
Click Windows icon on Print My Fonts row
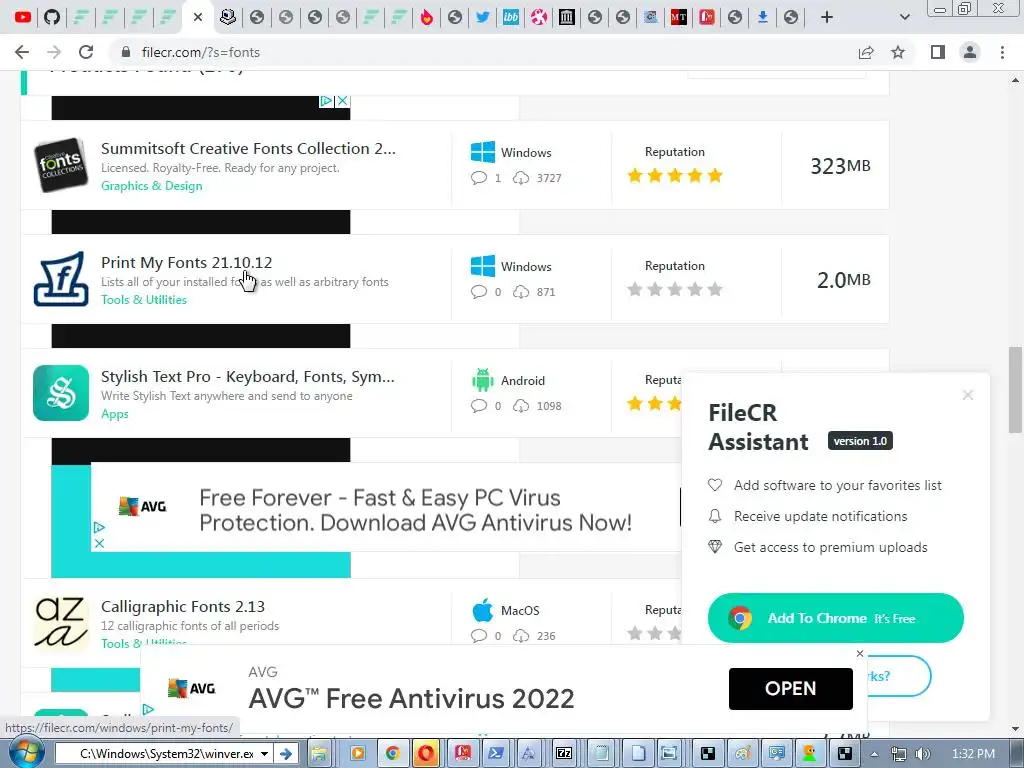[483, 266]
